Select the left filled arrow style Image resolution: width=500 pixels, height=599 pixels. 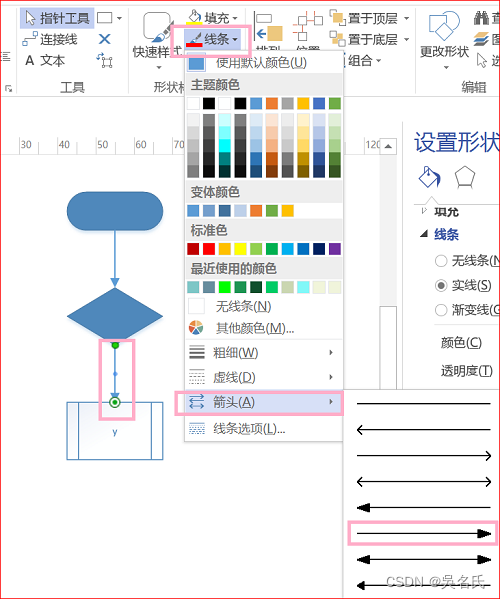click(423, 507)
